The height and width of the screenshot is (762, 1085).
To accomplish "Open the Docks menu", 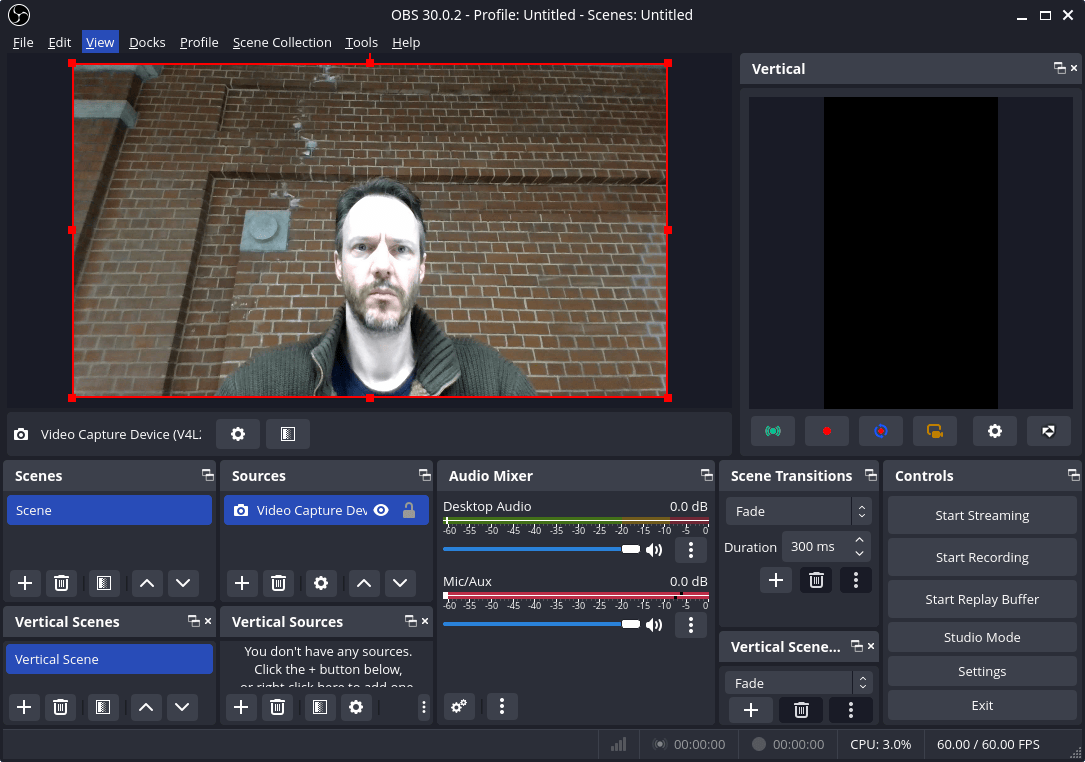I will pyautogui.click(x=147, y=42).
